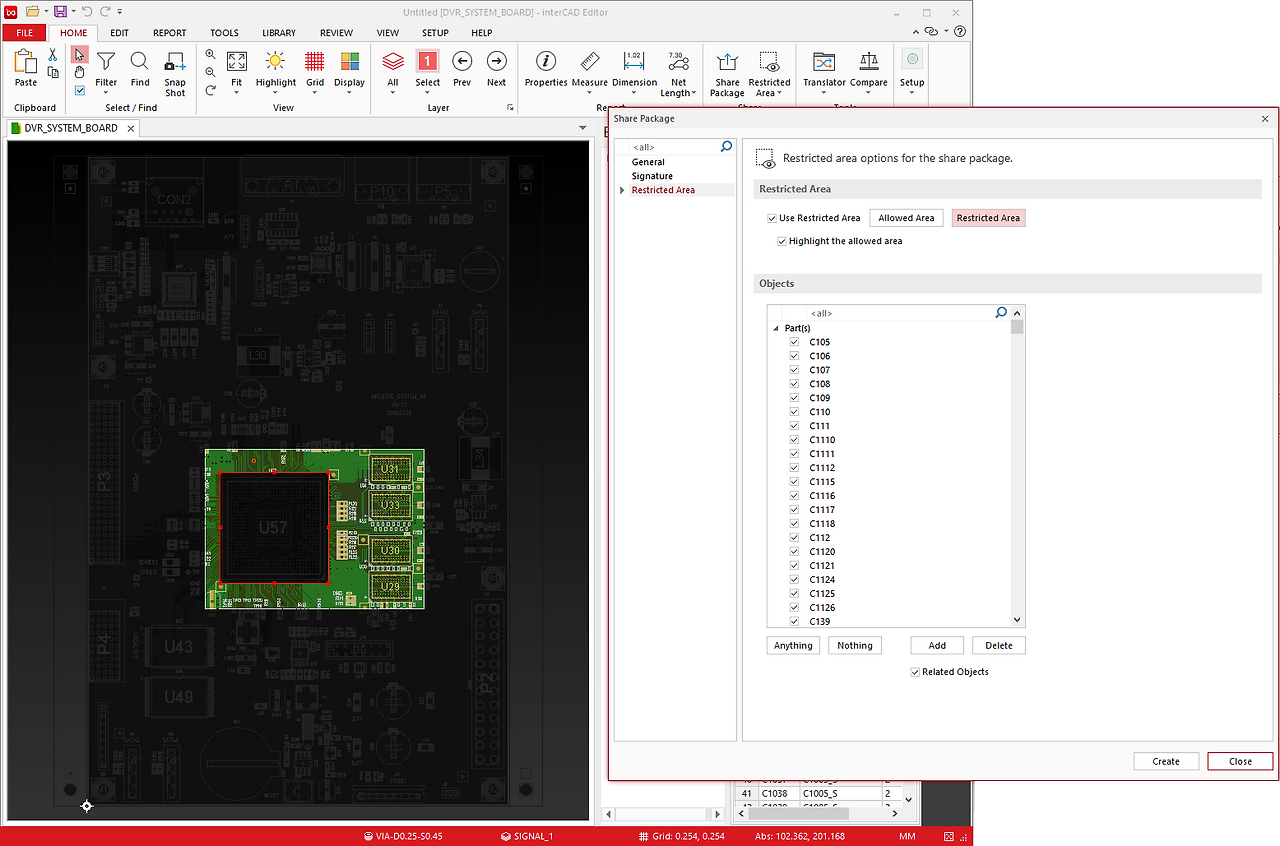Click the Create button

coord(1165,760)
